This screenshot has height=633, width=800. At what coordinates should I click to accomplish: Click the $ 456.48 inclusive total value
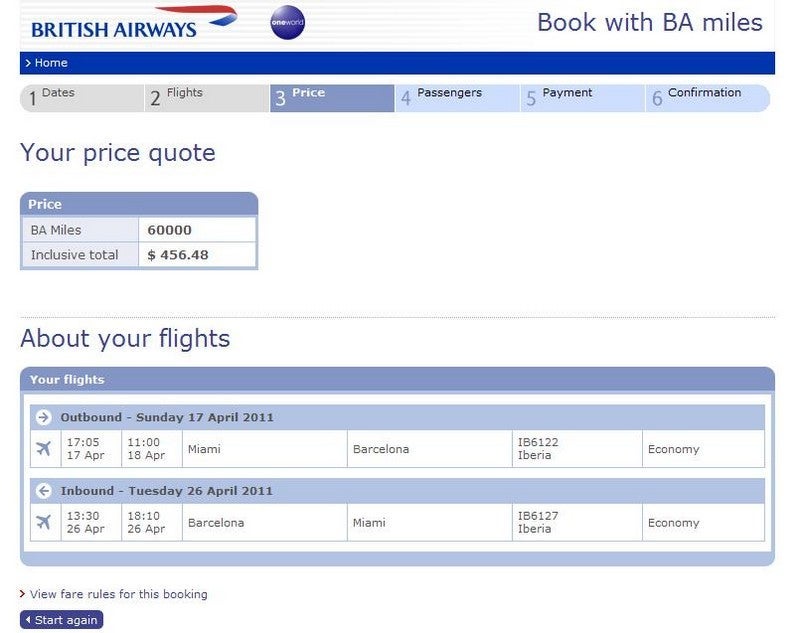pyautogui.click(x=178, y=255)
